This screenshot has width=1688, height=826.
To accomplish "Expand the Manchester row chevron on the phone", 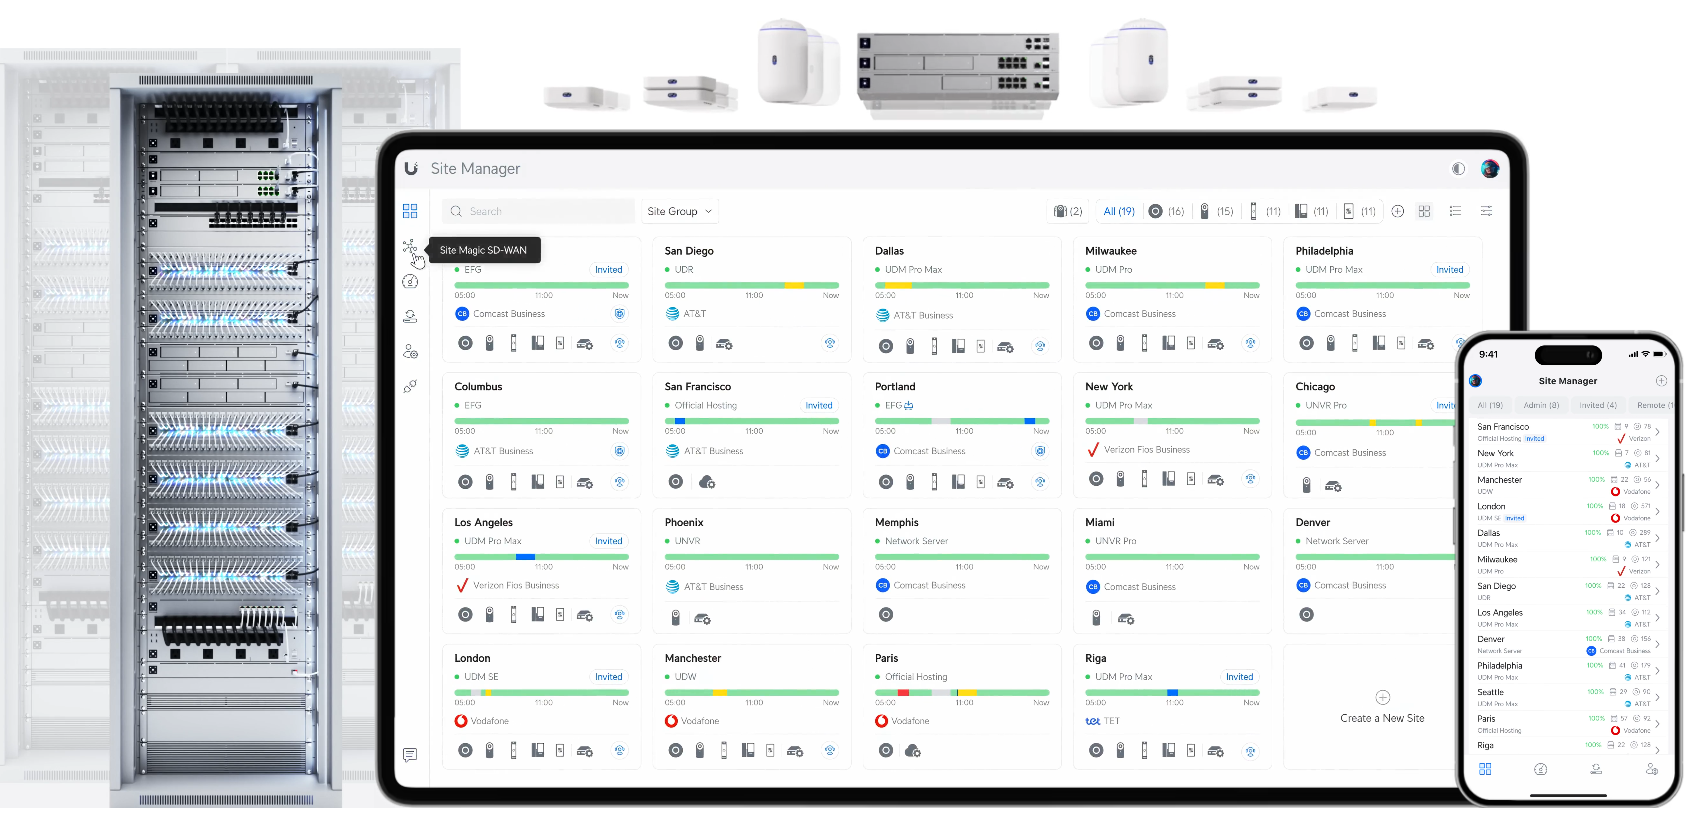I will click(1657, 485).
